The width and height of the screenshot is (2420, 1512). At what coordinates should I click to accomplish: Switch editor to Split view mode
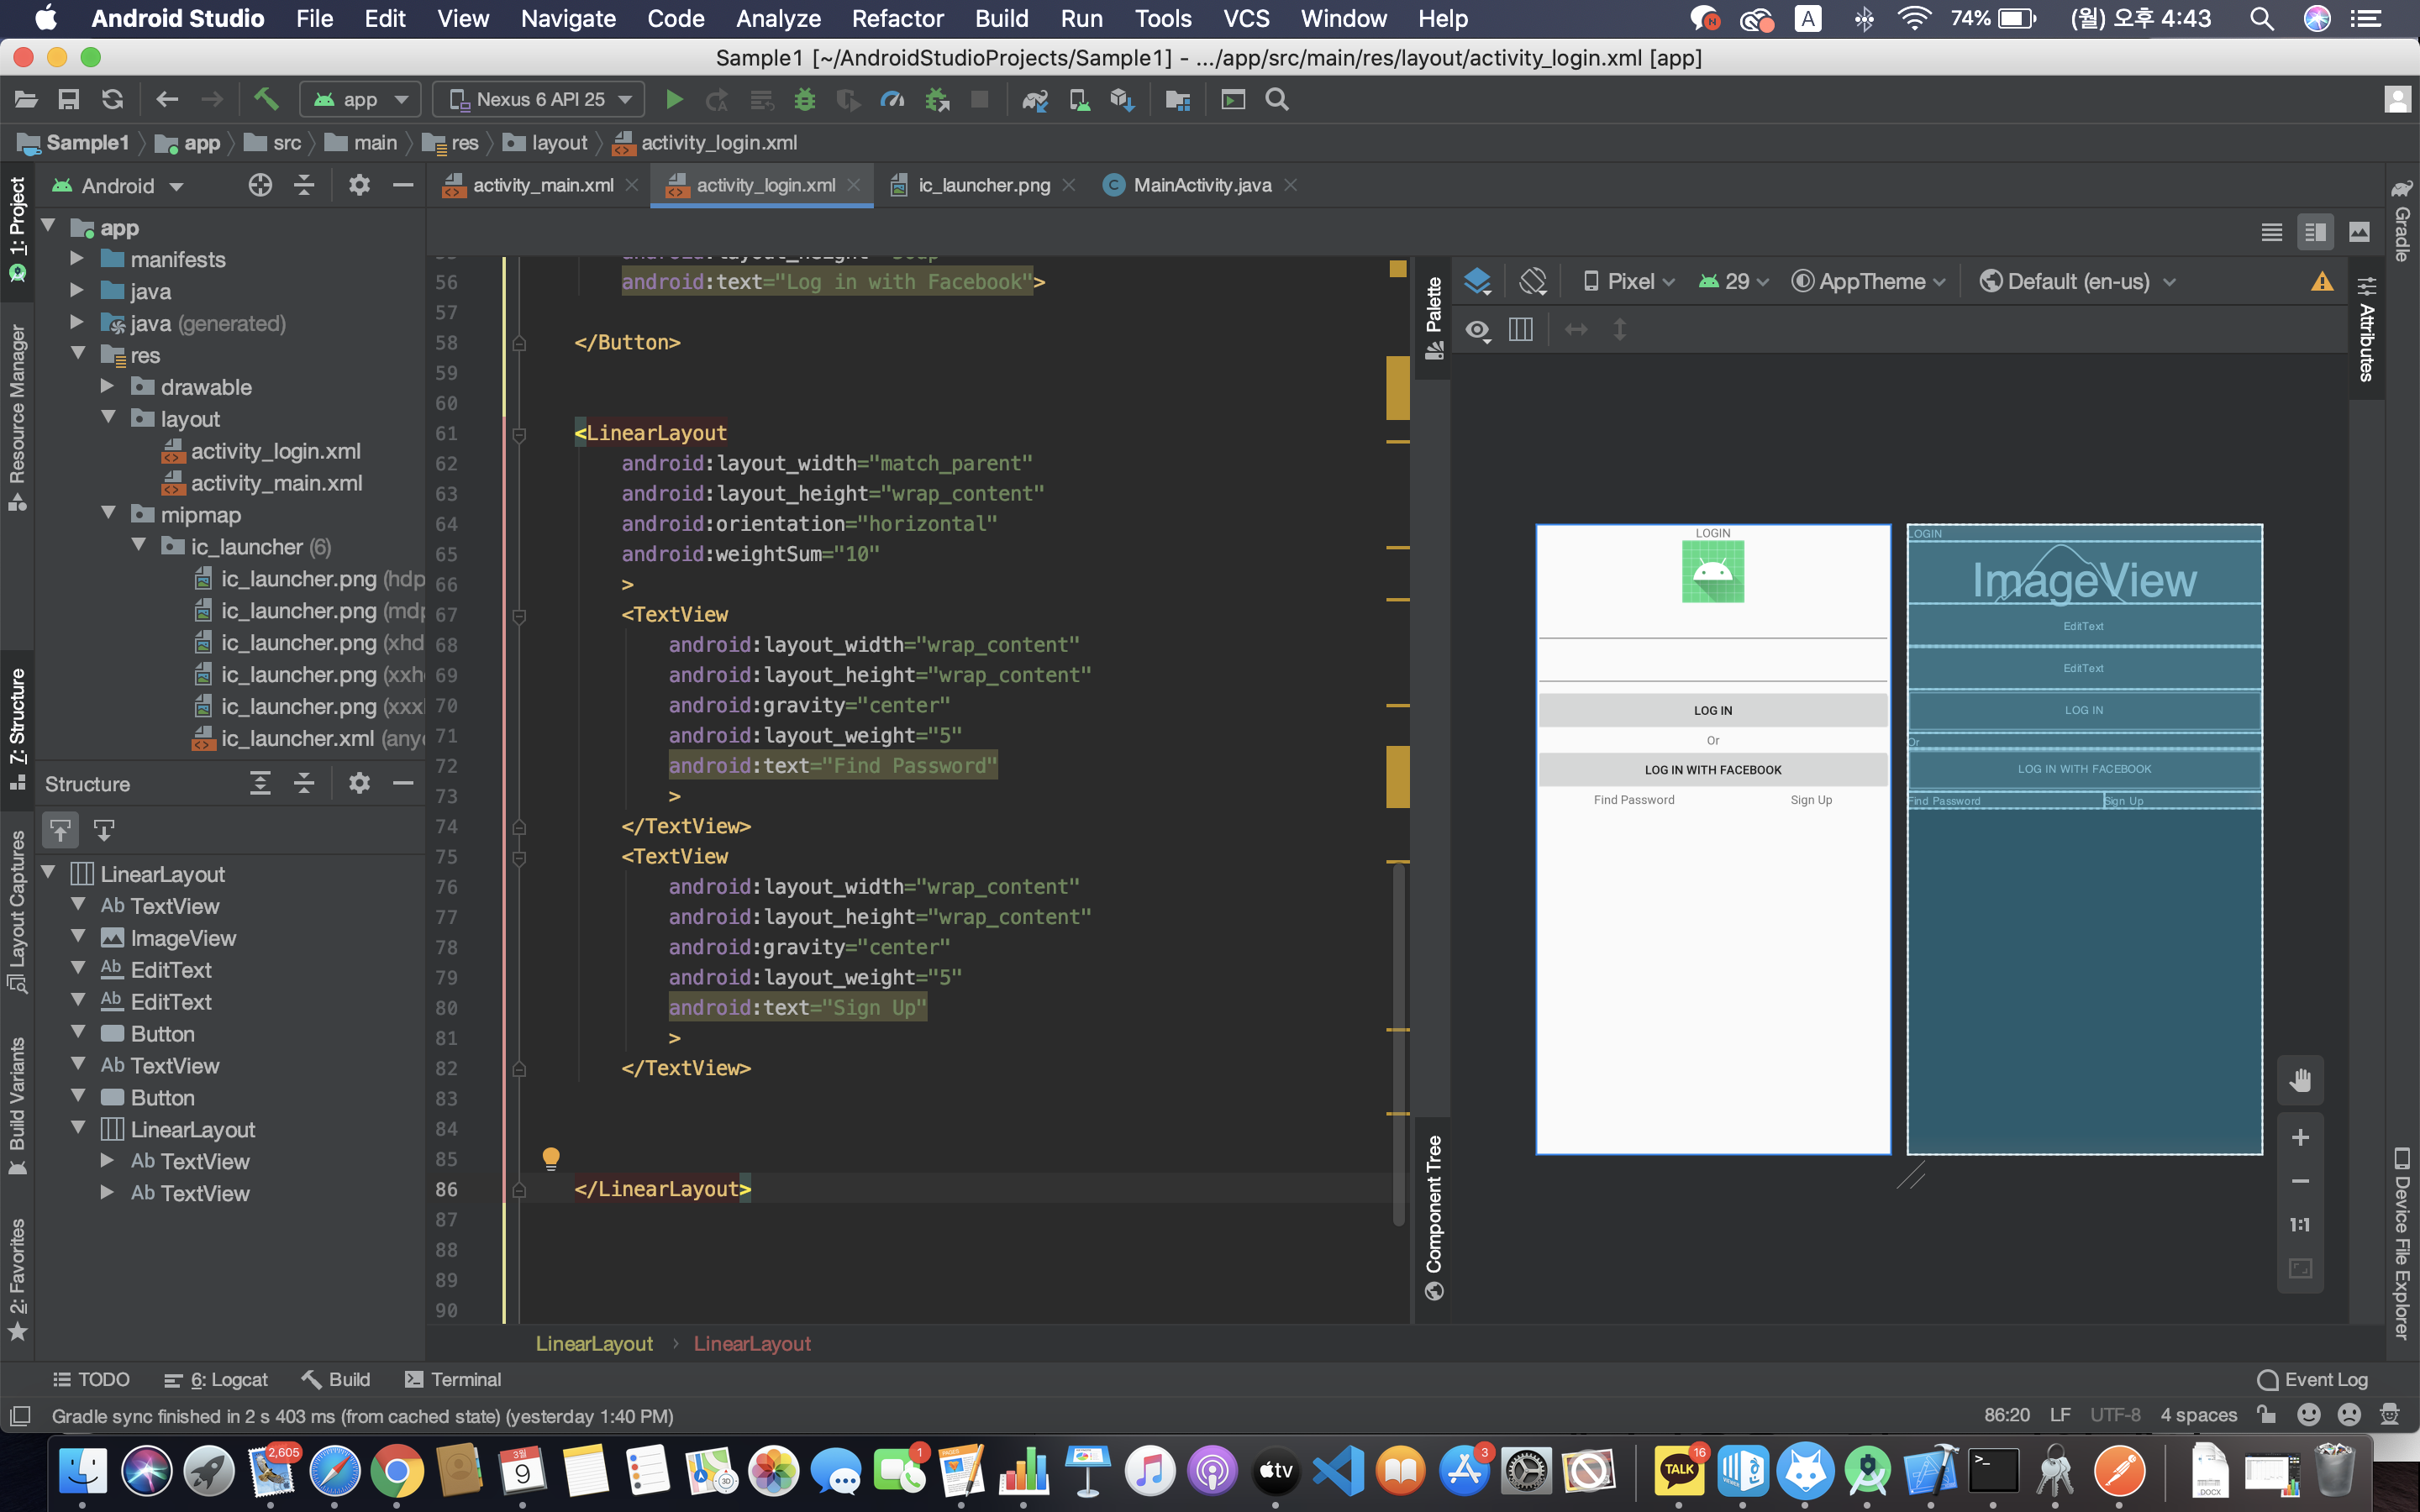tap(2315, 233)
